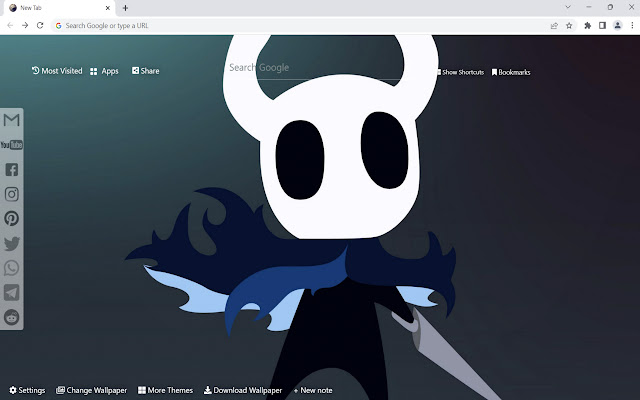Screen dimensions: 640x400
Task: Toggle Show Shortcuts option
Action: coord(460,72)
